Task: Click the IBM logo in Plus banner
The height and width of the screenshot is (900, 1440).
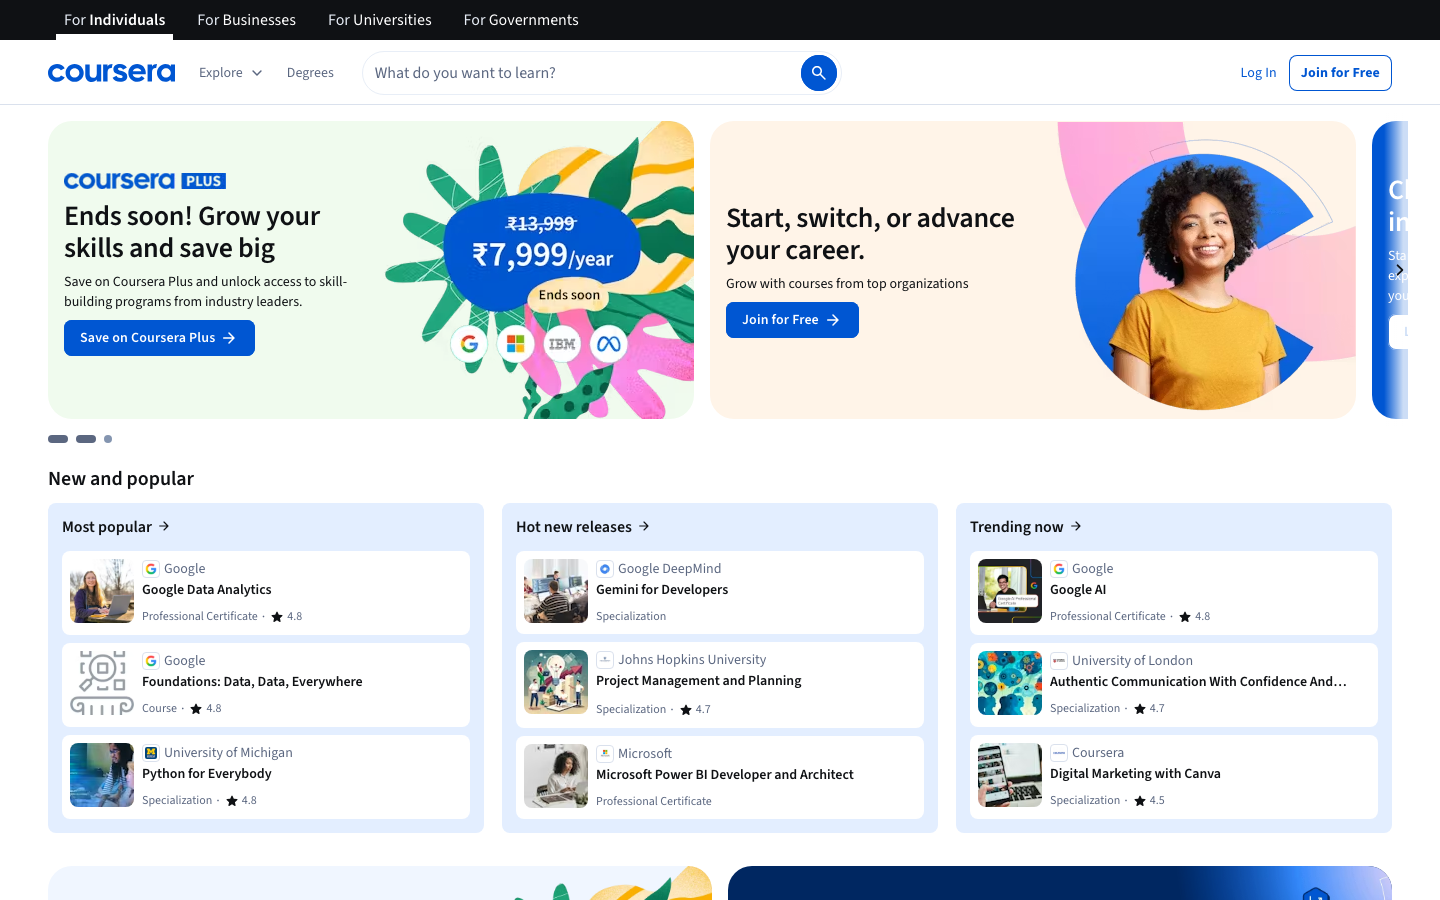Action: (x=562, y=344)
